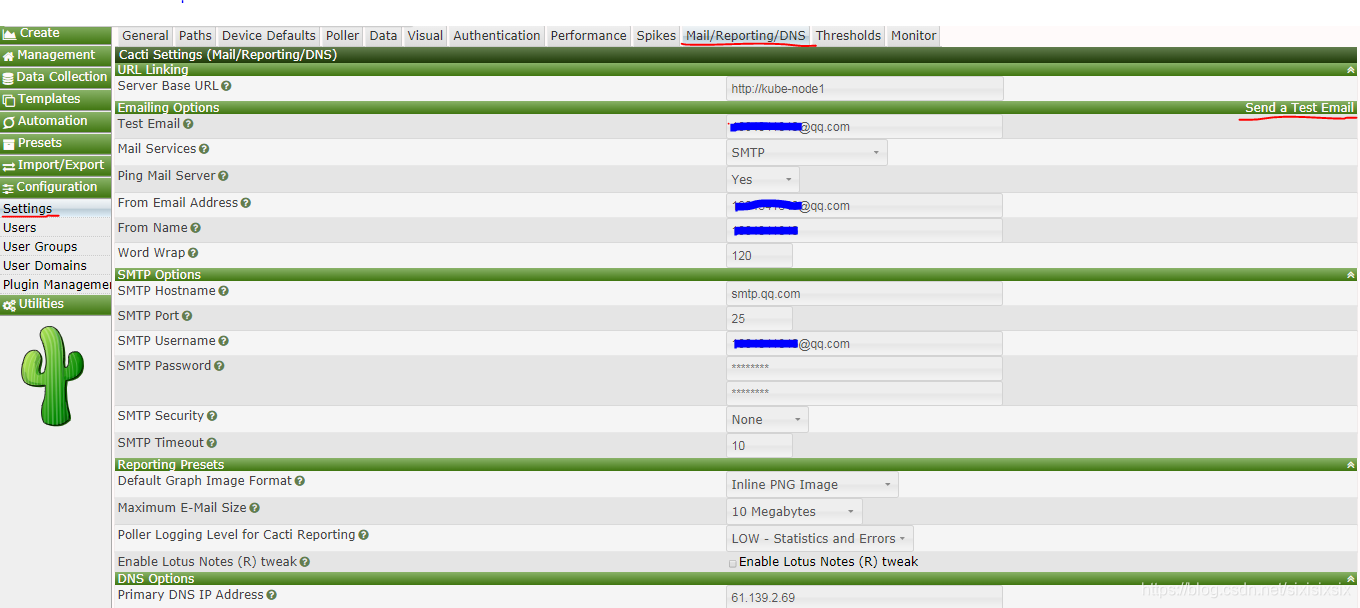Screen dimensions: 1360x608
Task: Expand the Import/Export menu
Action: point(56,165)
